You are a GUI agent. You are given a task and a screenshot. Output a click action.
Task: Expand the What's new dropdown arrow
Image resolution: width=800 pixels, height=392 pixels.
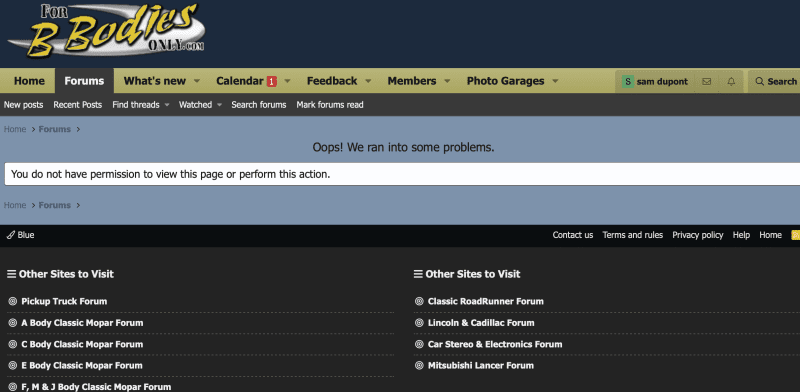click(196, 81)
